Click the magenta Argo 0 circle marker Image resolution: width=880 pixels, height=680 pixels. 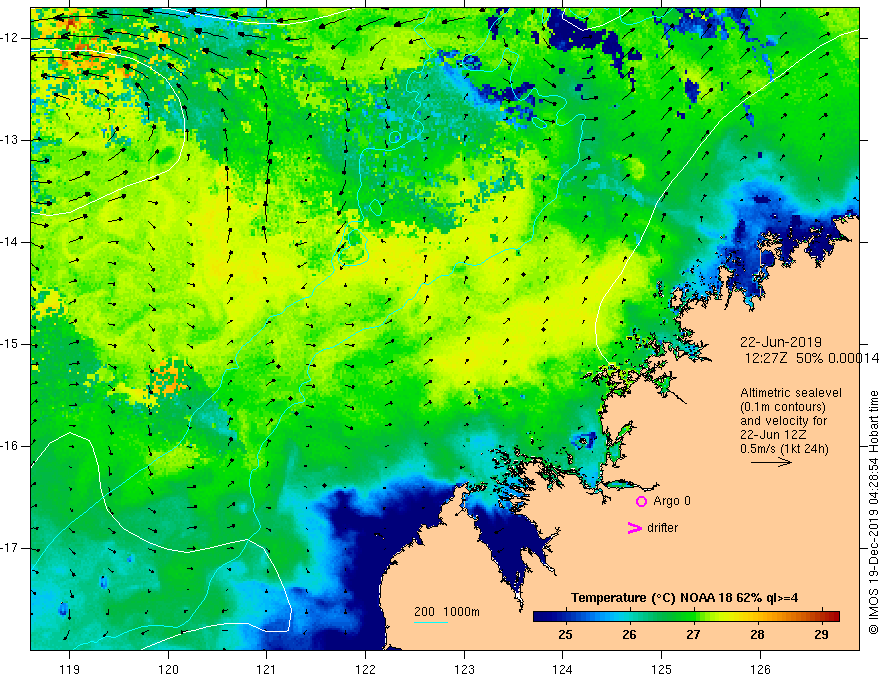(641, 502)
